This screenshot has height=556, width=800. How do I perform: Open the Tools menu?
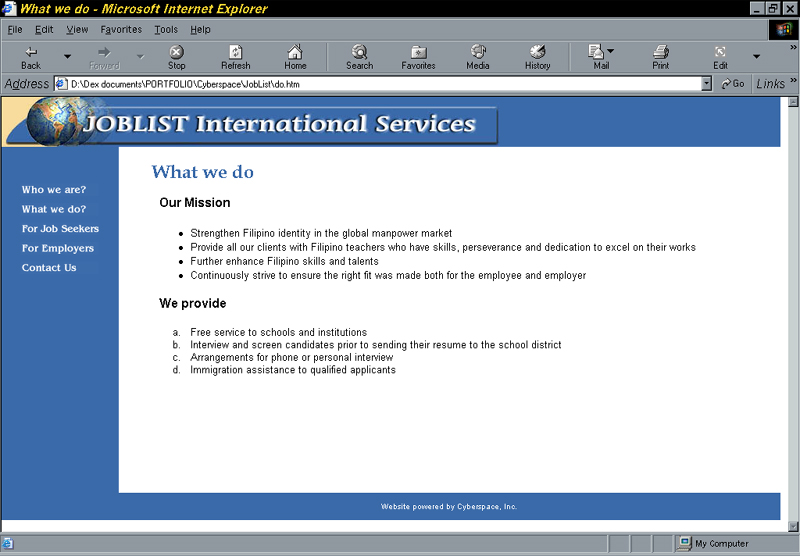click(x=166, y=30)
